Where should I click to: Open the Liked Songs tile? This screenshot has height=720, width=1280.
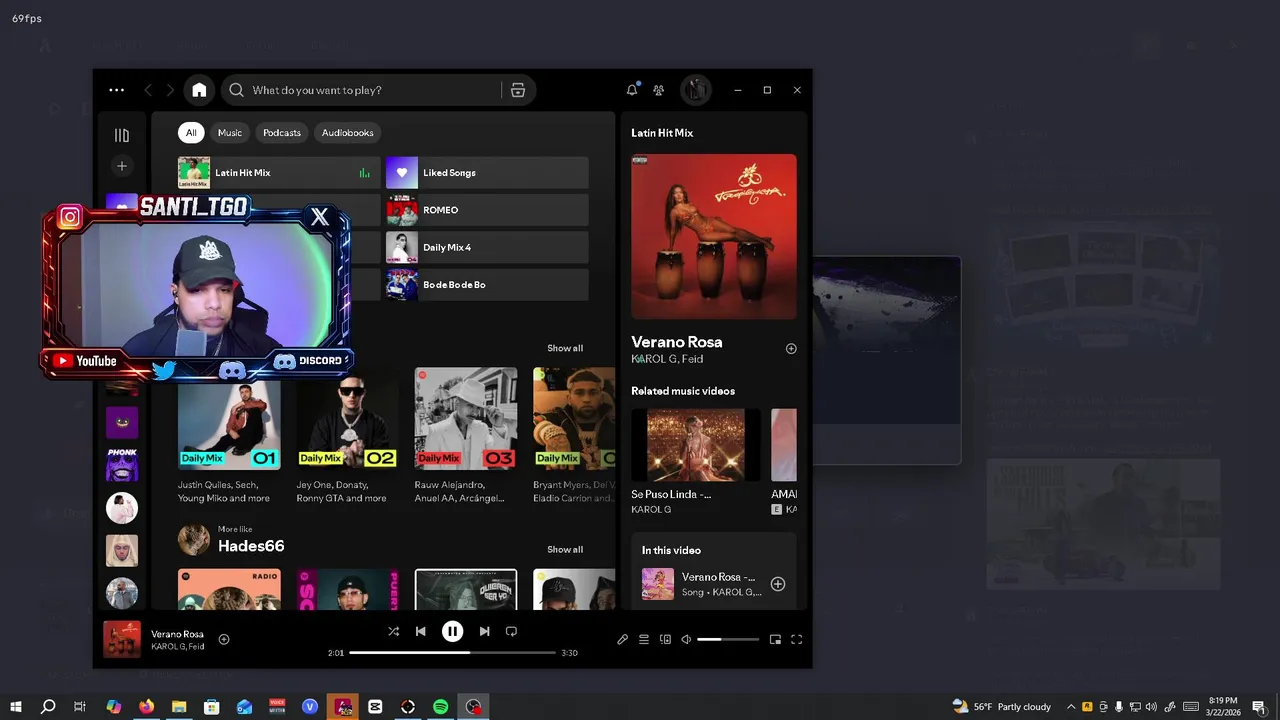(487, 173)
